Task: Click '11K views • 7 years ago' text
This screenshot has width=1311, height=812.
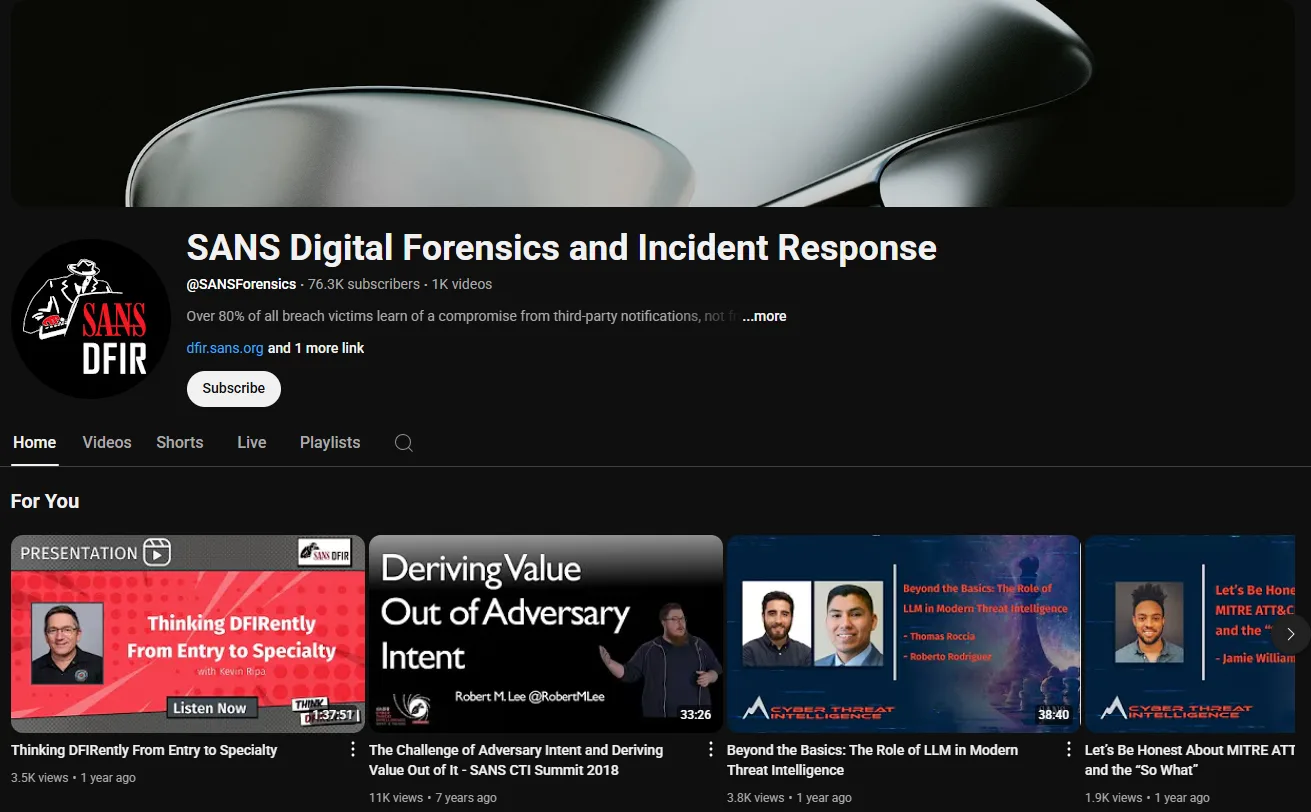Action: [x=433, y=797]
